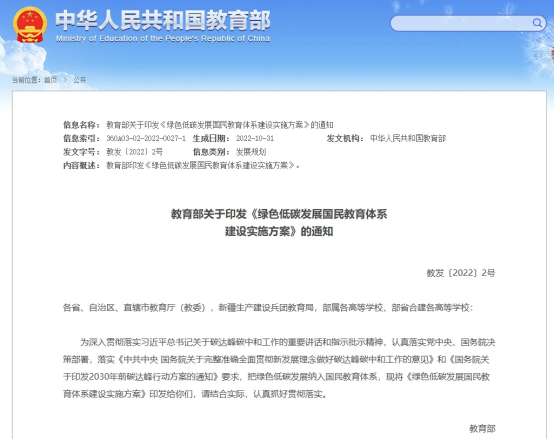This screenshot has width=554, height=439.
Task: Select the 发文机构 label
Action: 345,138
